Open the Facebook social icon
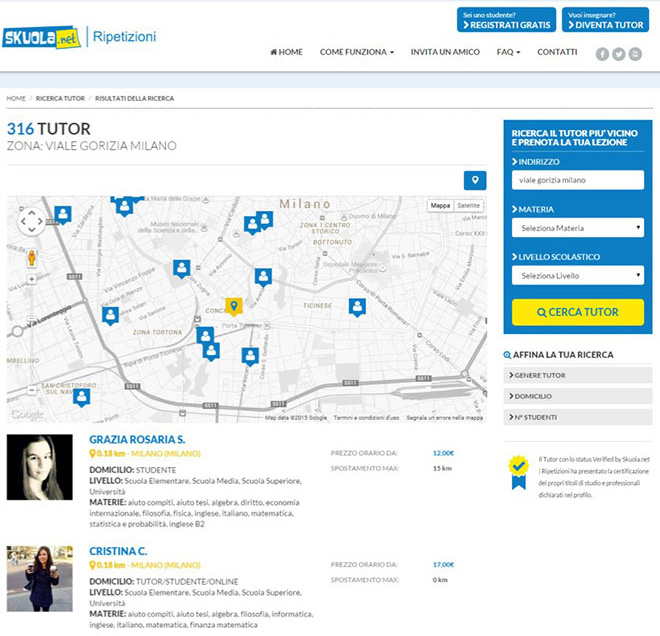 point(602,54)
